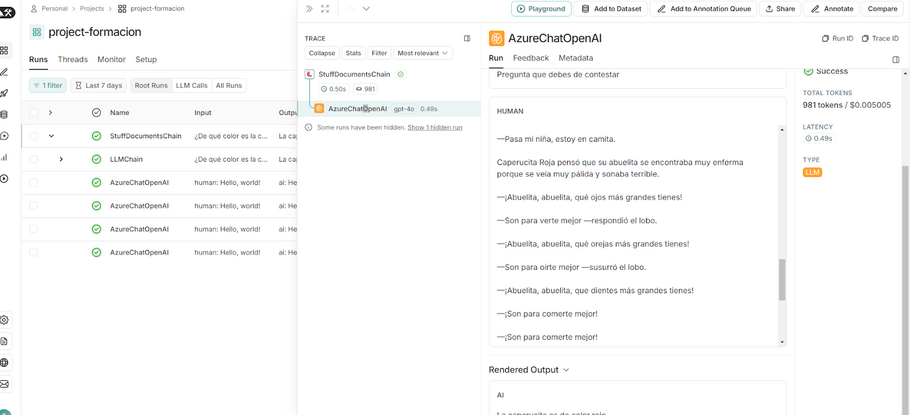Check the LLMChain row checkbox
The image size is (910, 415).
coord(34,159)
